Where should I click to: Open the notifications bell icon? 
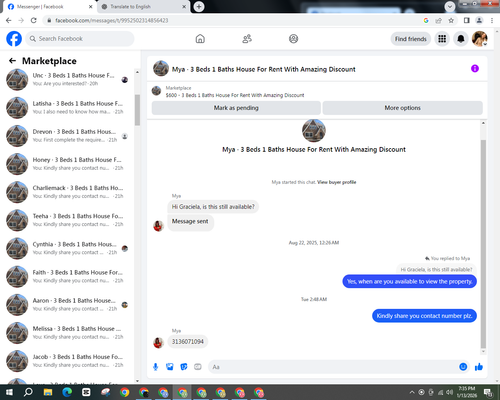(x=461, y=39)
